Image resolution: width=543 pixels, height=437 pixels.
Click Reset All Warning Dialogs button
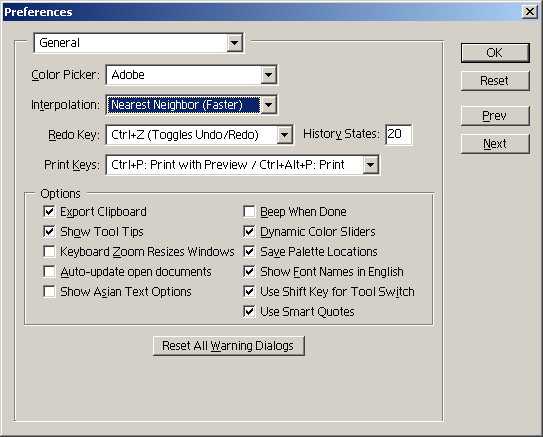(229, 346)
